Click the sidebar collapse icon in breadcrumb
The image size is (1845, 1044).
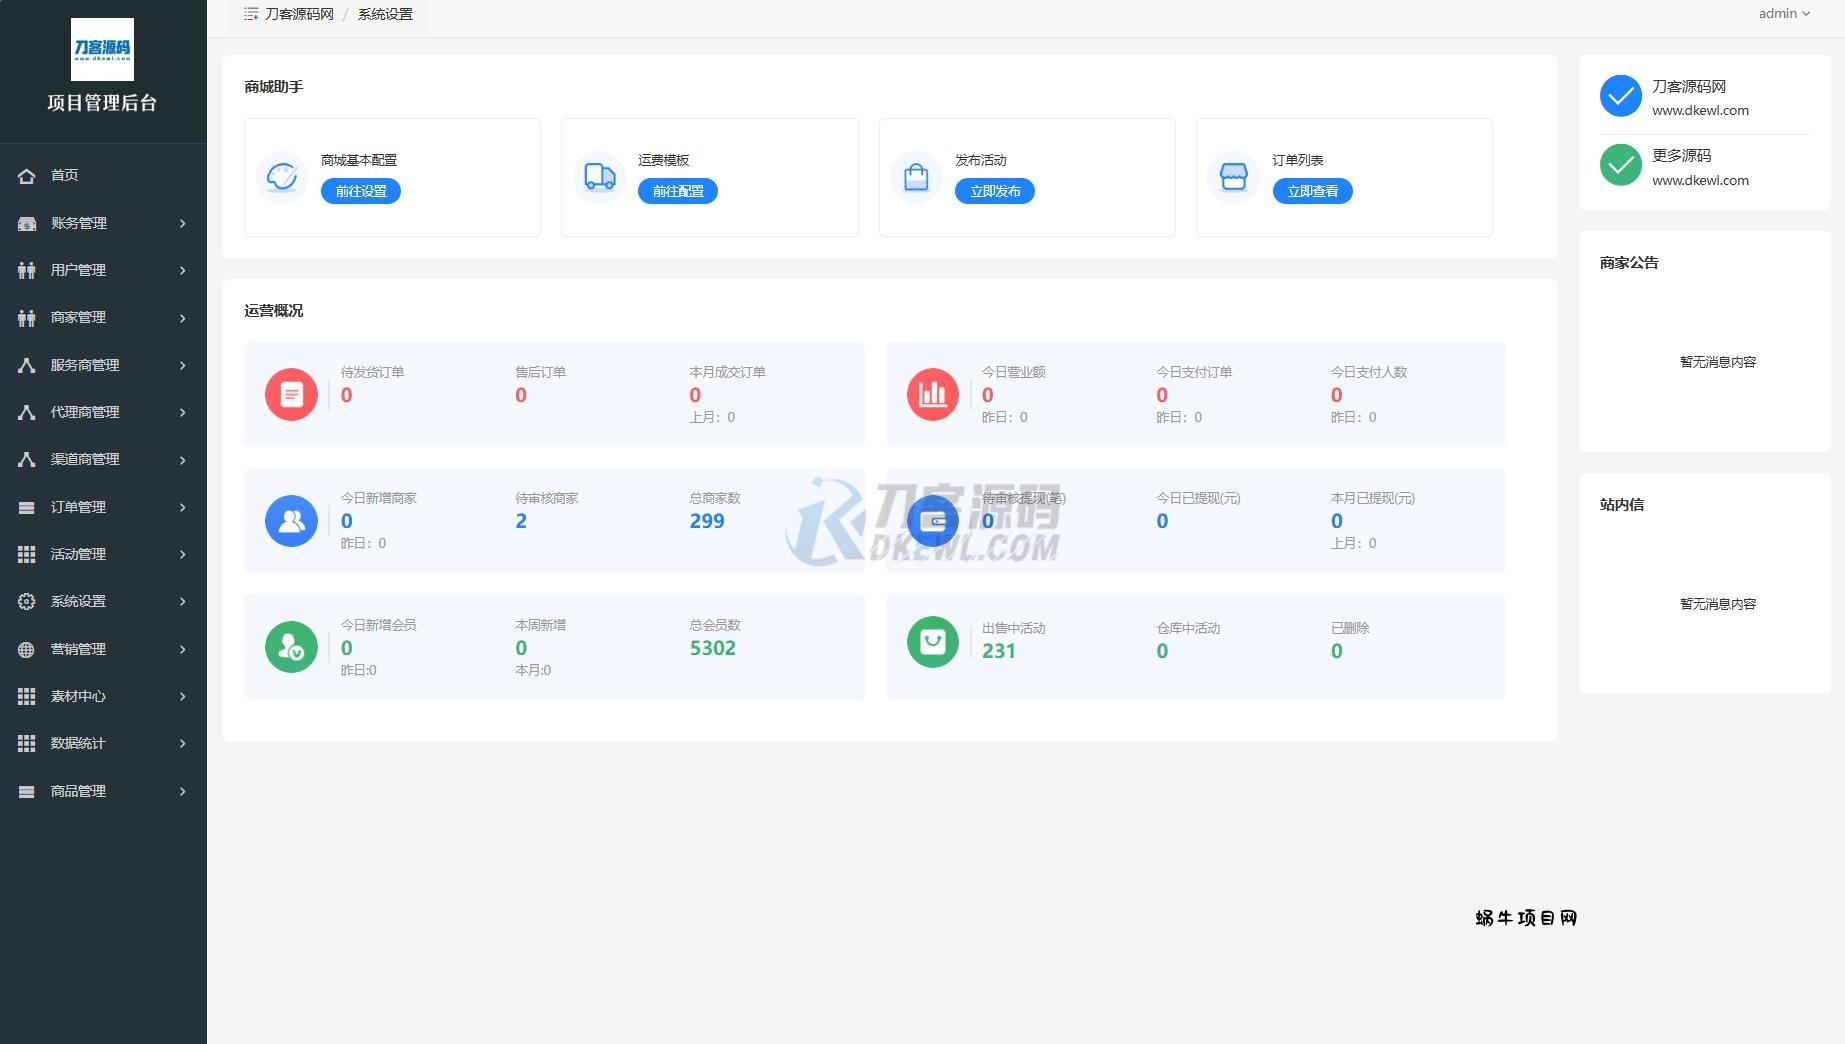(x=251, y=14)
